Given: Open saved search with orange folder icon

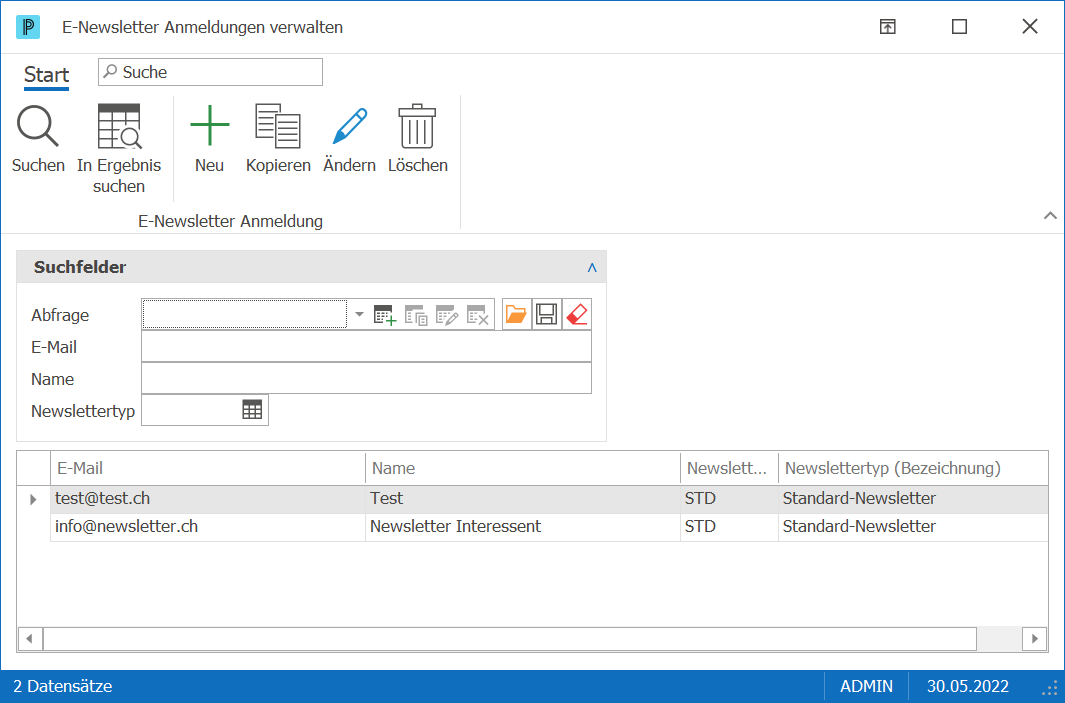Looking at the screenshot, I should coord(516,314).
